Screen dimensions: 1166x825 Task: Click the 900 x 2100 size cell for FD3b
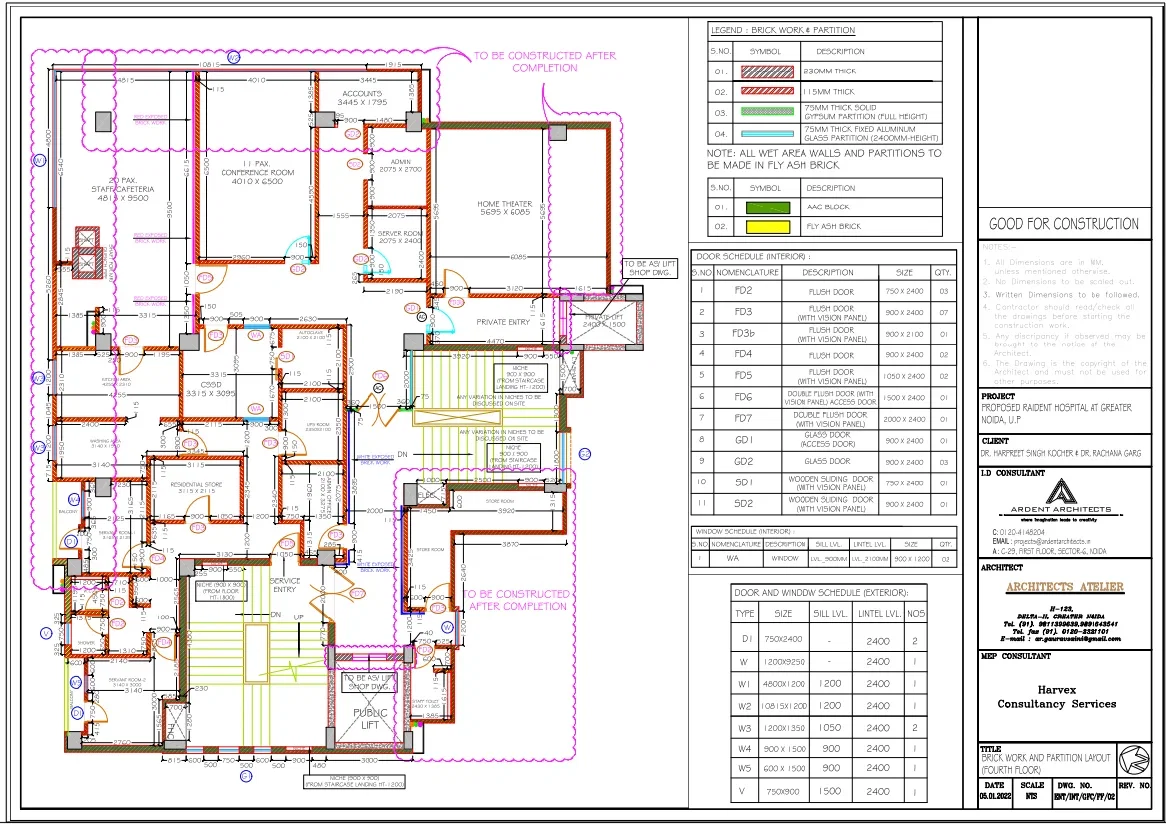904,334
